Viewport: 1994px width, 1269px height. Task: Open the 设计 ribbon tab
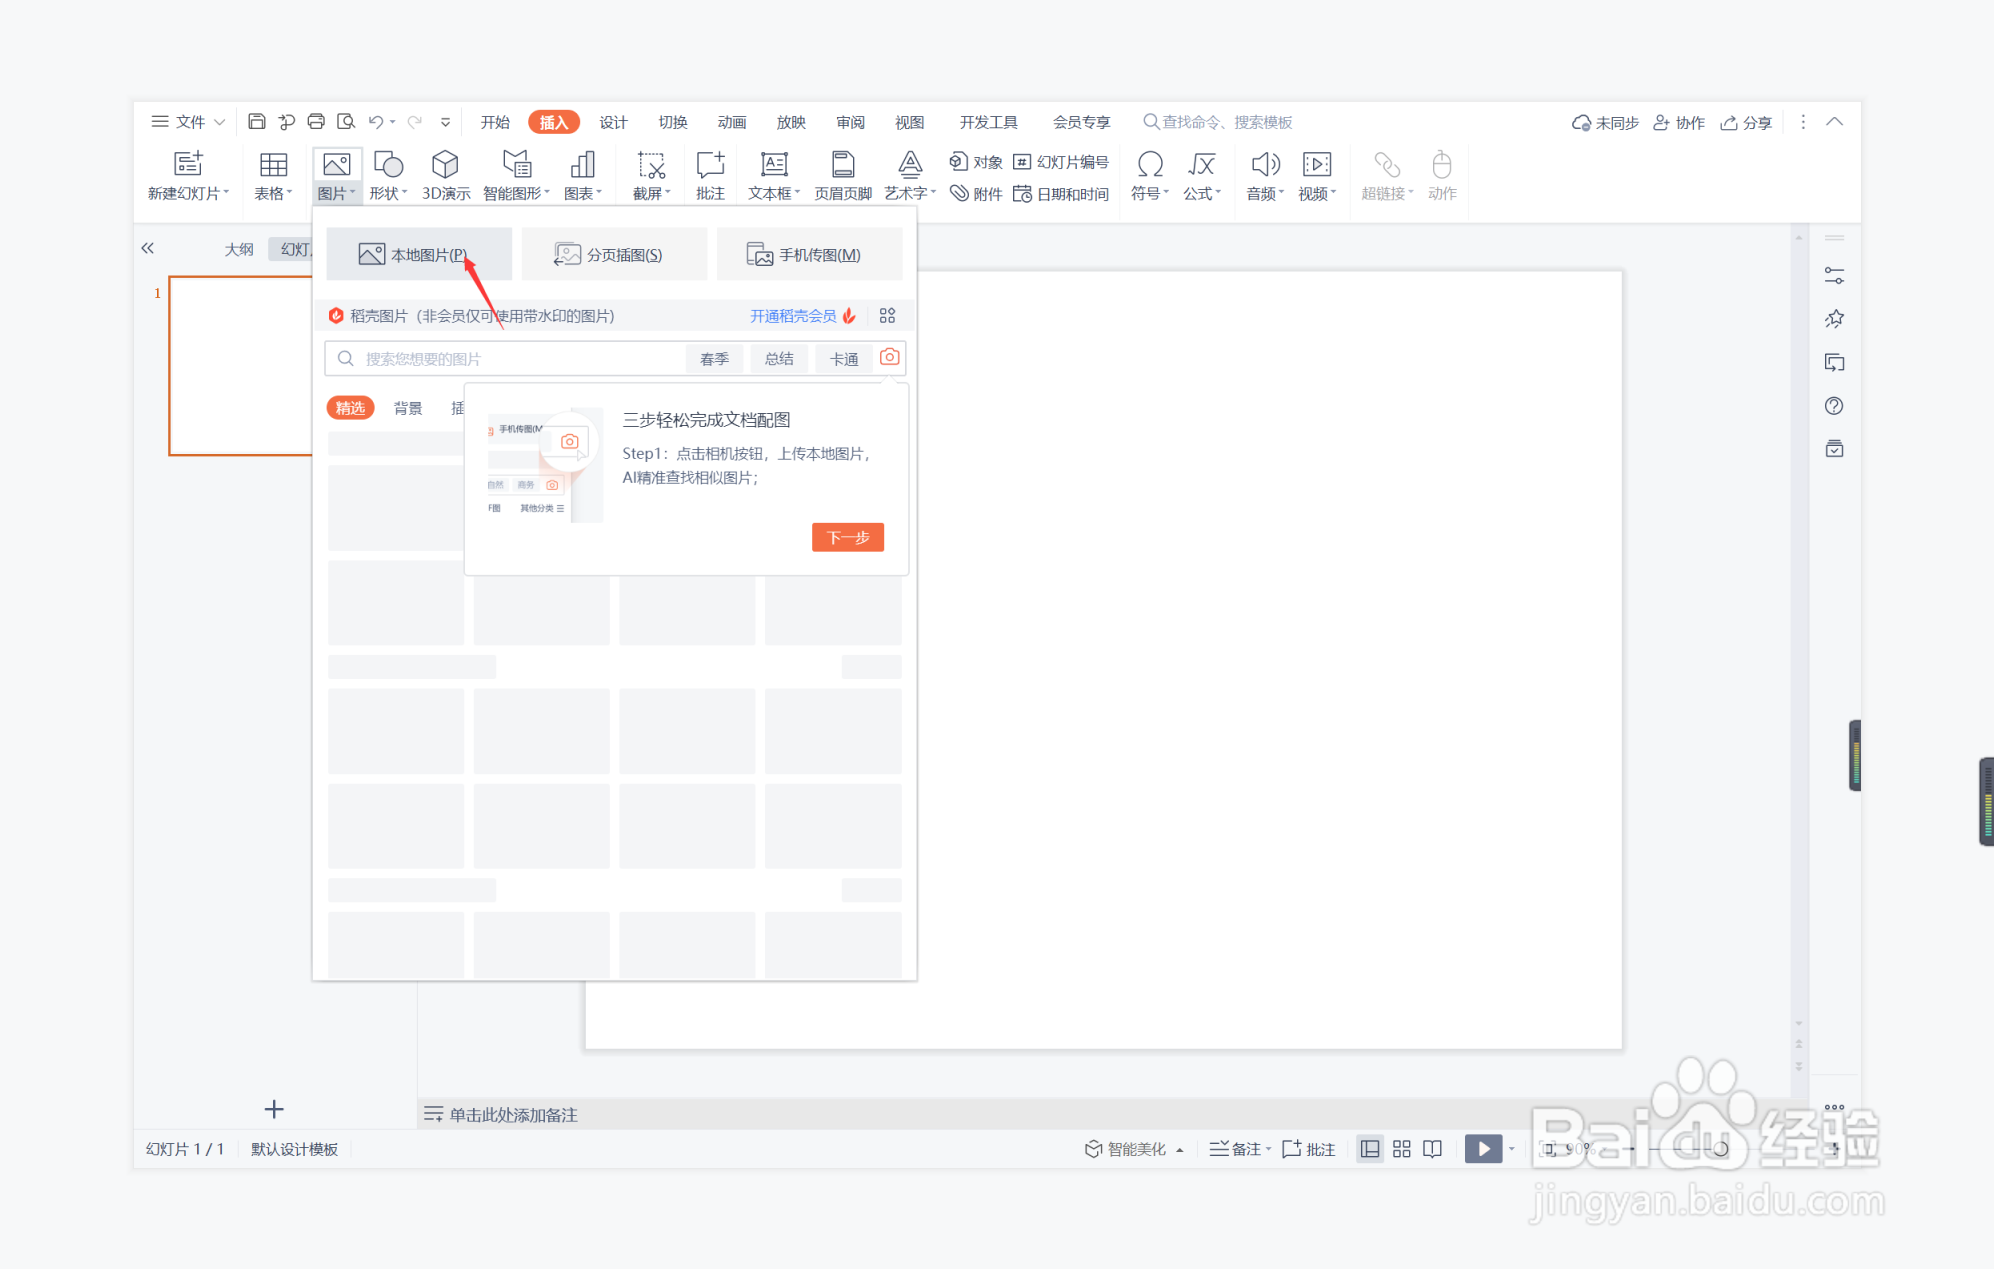pyautogui.click(x=613, y=122)
